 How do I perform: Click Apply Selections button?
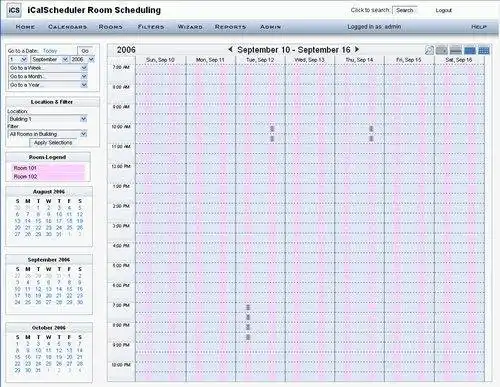[x=53, y=143]
